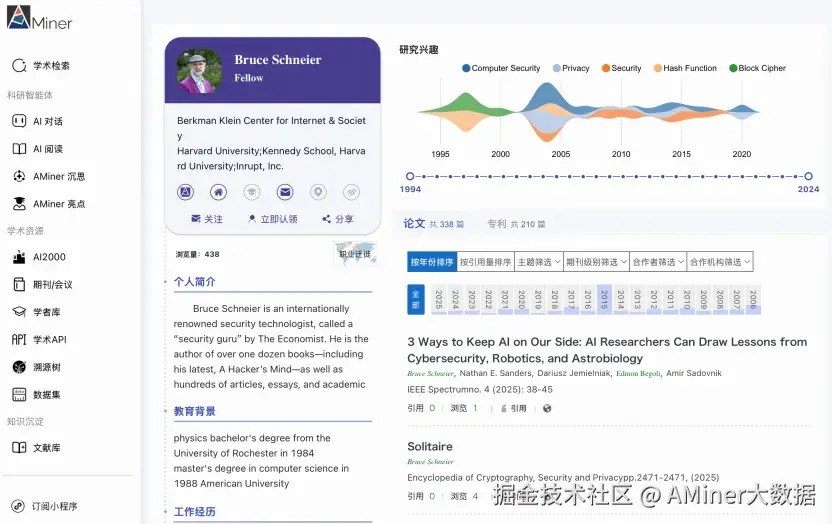Viewport: 832px width, 524px height.
Task: Select the 2024 timeline end handle
Action: [808, 176]
